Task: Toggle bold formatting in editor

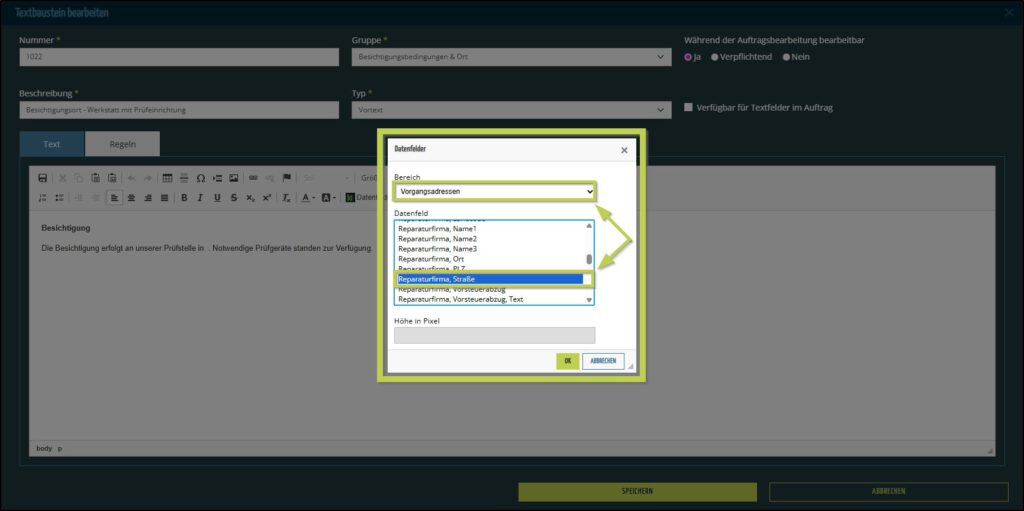Action: point(184,198)
